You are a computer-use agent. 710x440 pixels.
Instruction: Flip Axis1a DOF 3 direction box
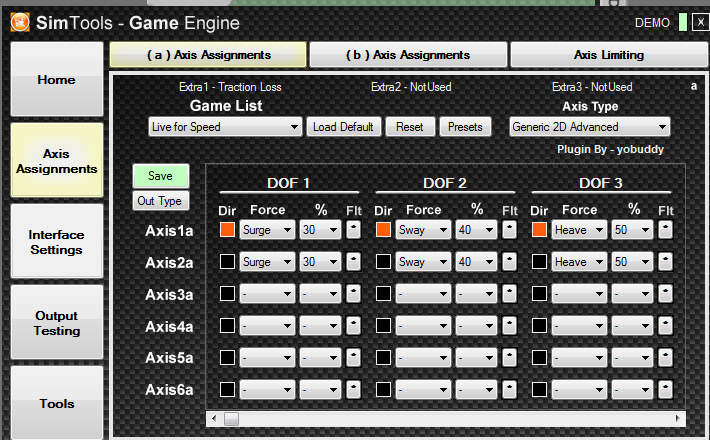point(539,230)
